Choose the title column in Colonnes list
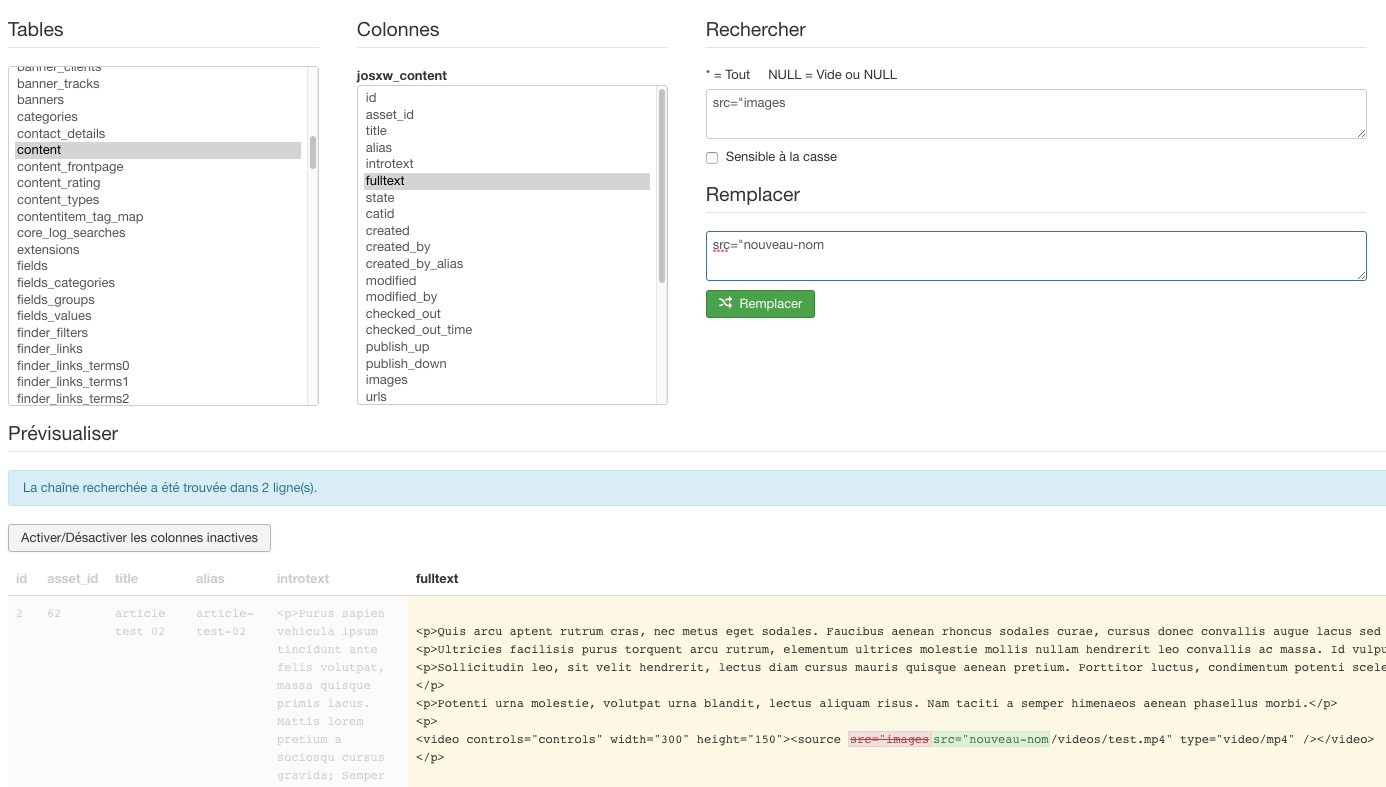This screenshot has height=787, width=1386. pos(507,131)
